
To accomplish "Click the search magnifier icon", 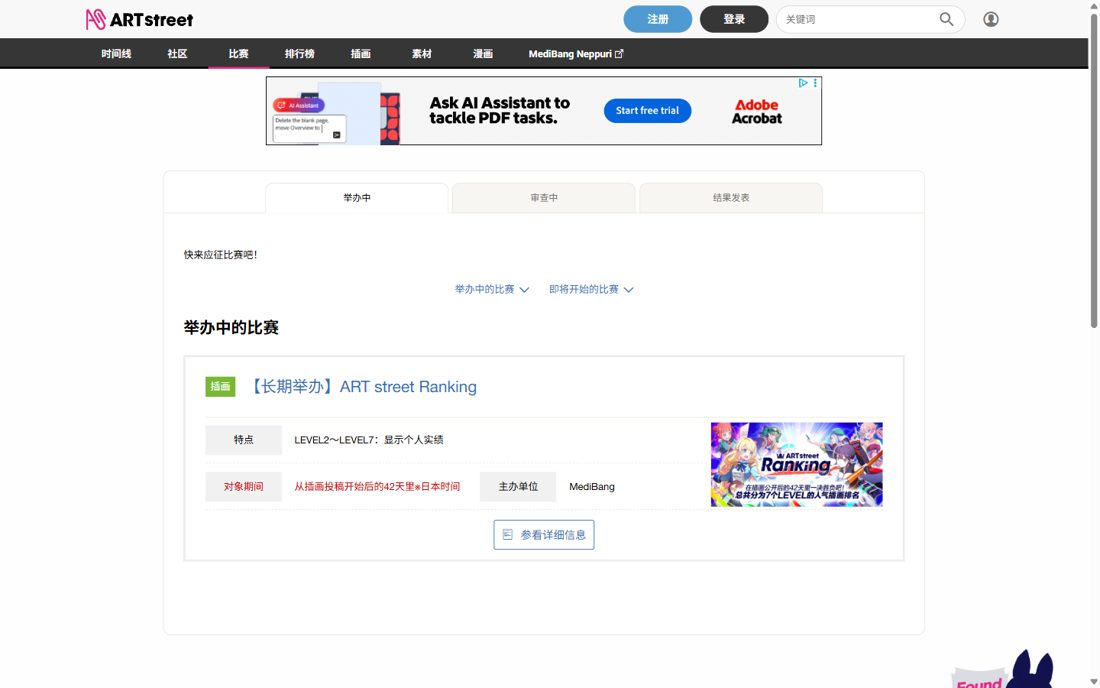I will [946, 19].
